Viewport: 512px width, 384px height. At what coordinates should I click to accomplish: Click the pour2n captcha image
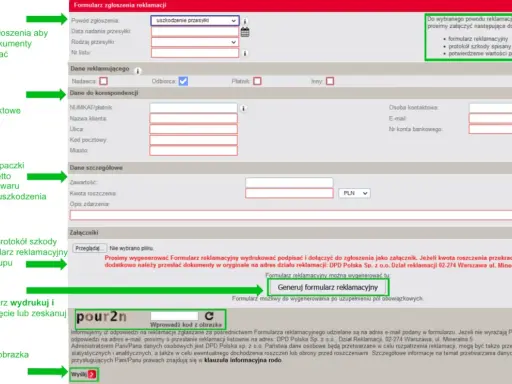(101, 317)
